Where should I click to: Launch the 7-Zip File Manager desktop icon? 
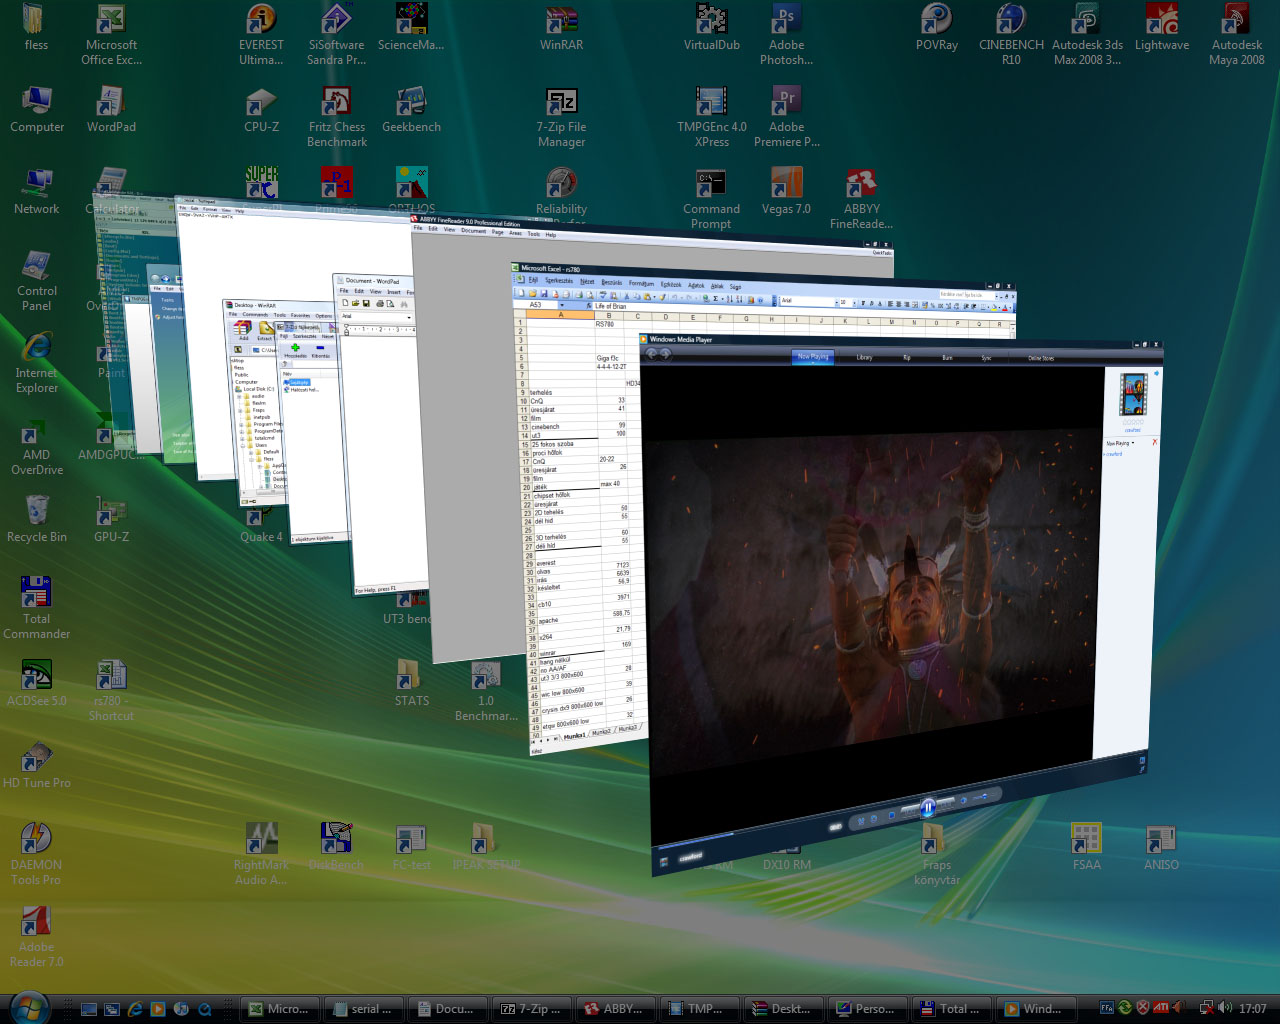[x=561, y=117]
